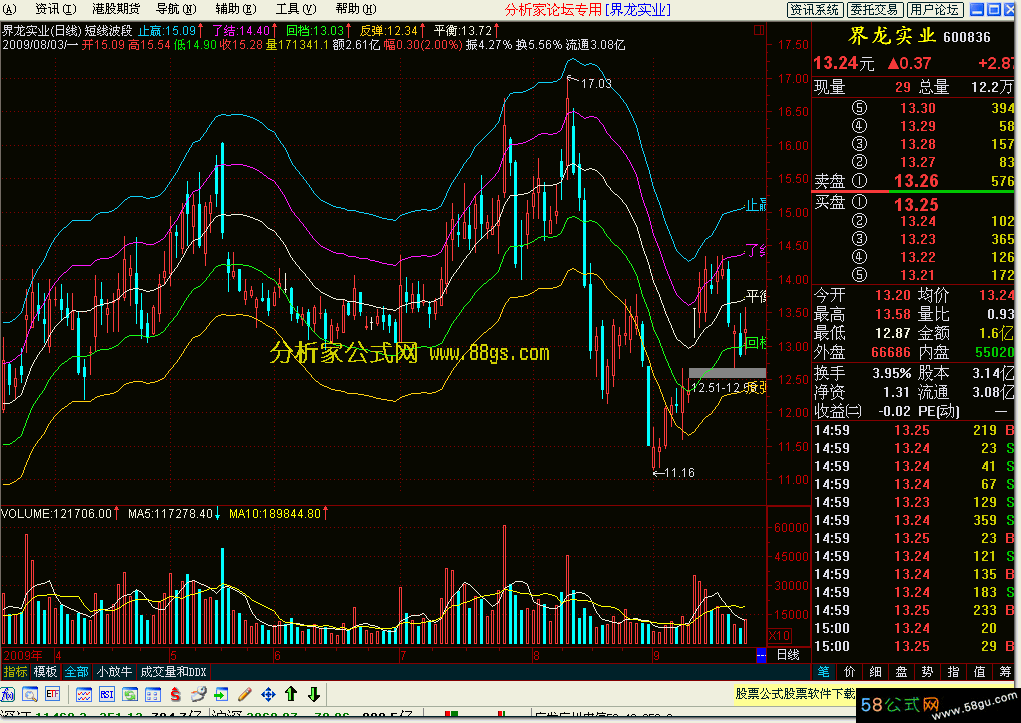The height and width of the screenshot is (723, 1021).
Task: Click the 分析家论坛专用 title text
Action: (x=553, y=9)
